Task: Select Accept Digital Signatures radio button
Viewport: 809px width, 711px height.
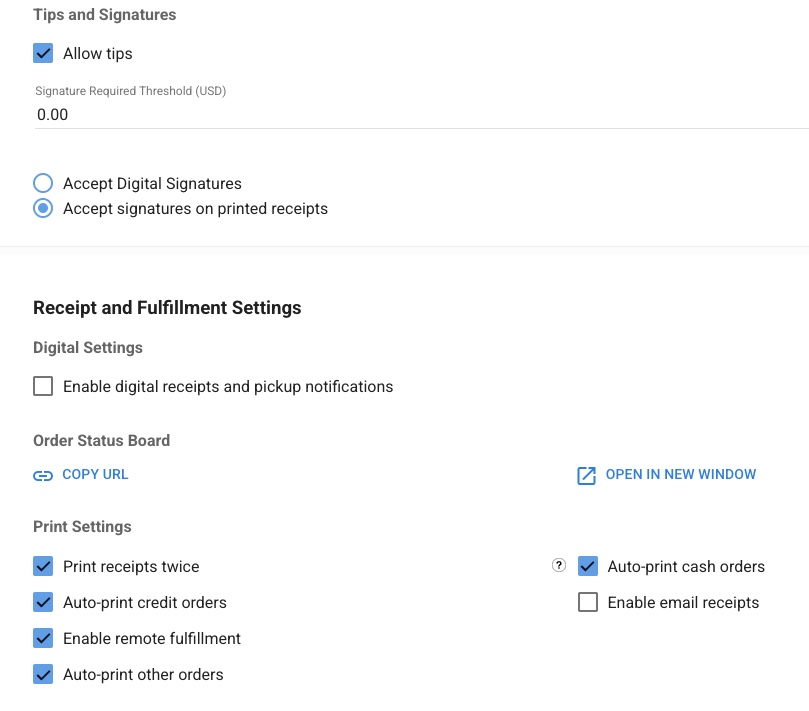Action: [x=43, y=183]
